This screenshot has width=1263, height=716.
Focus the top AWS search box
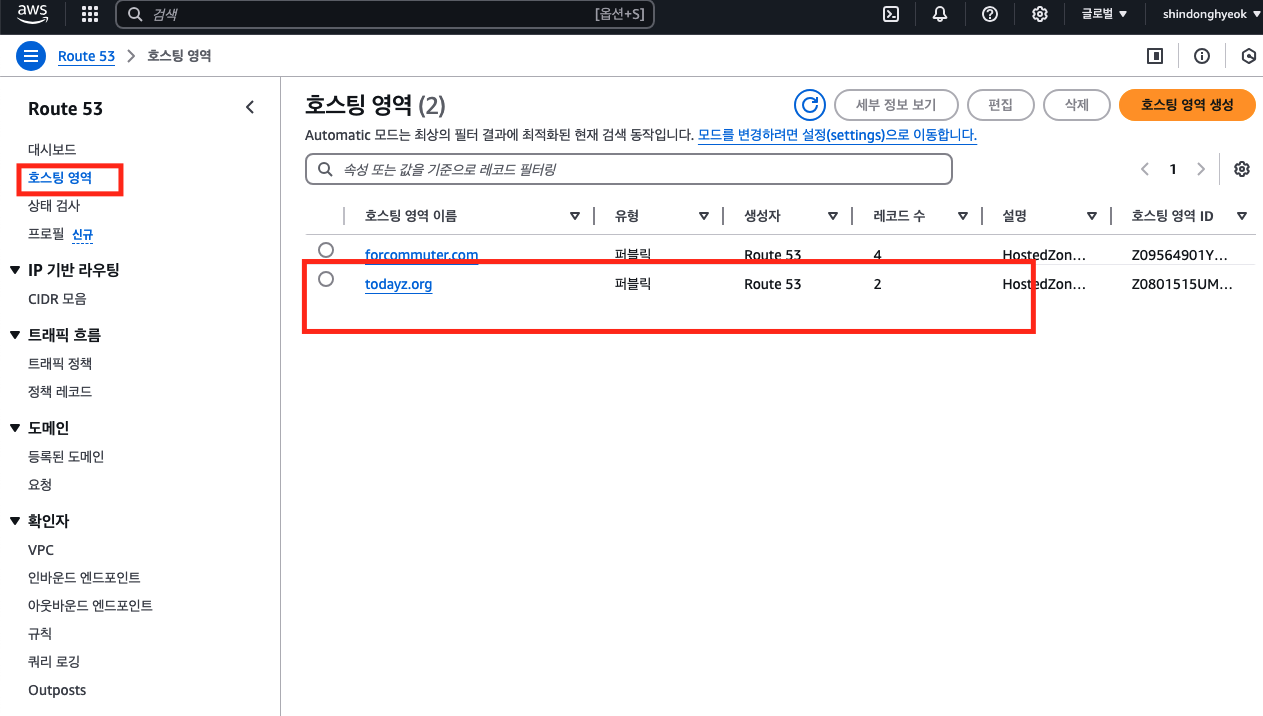tap(385, 14)
